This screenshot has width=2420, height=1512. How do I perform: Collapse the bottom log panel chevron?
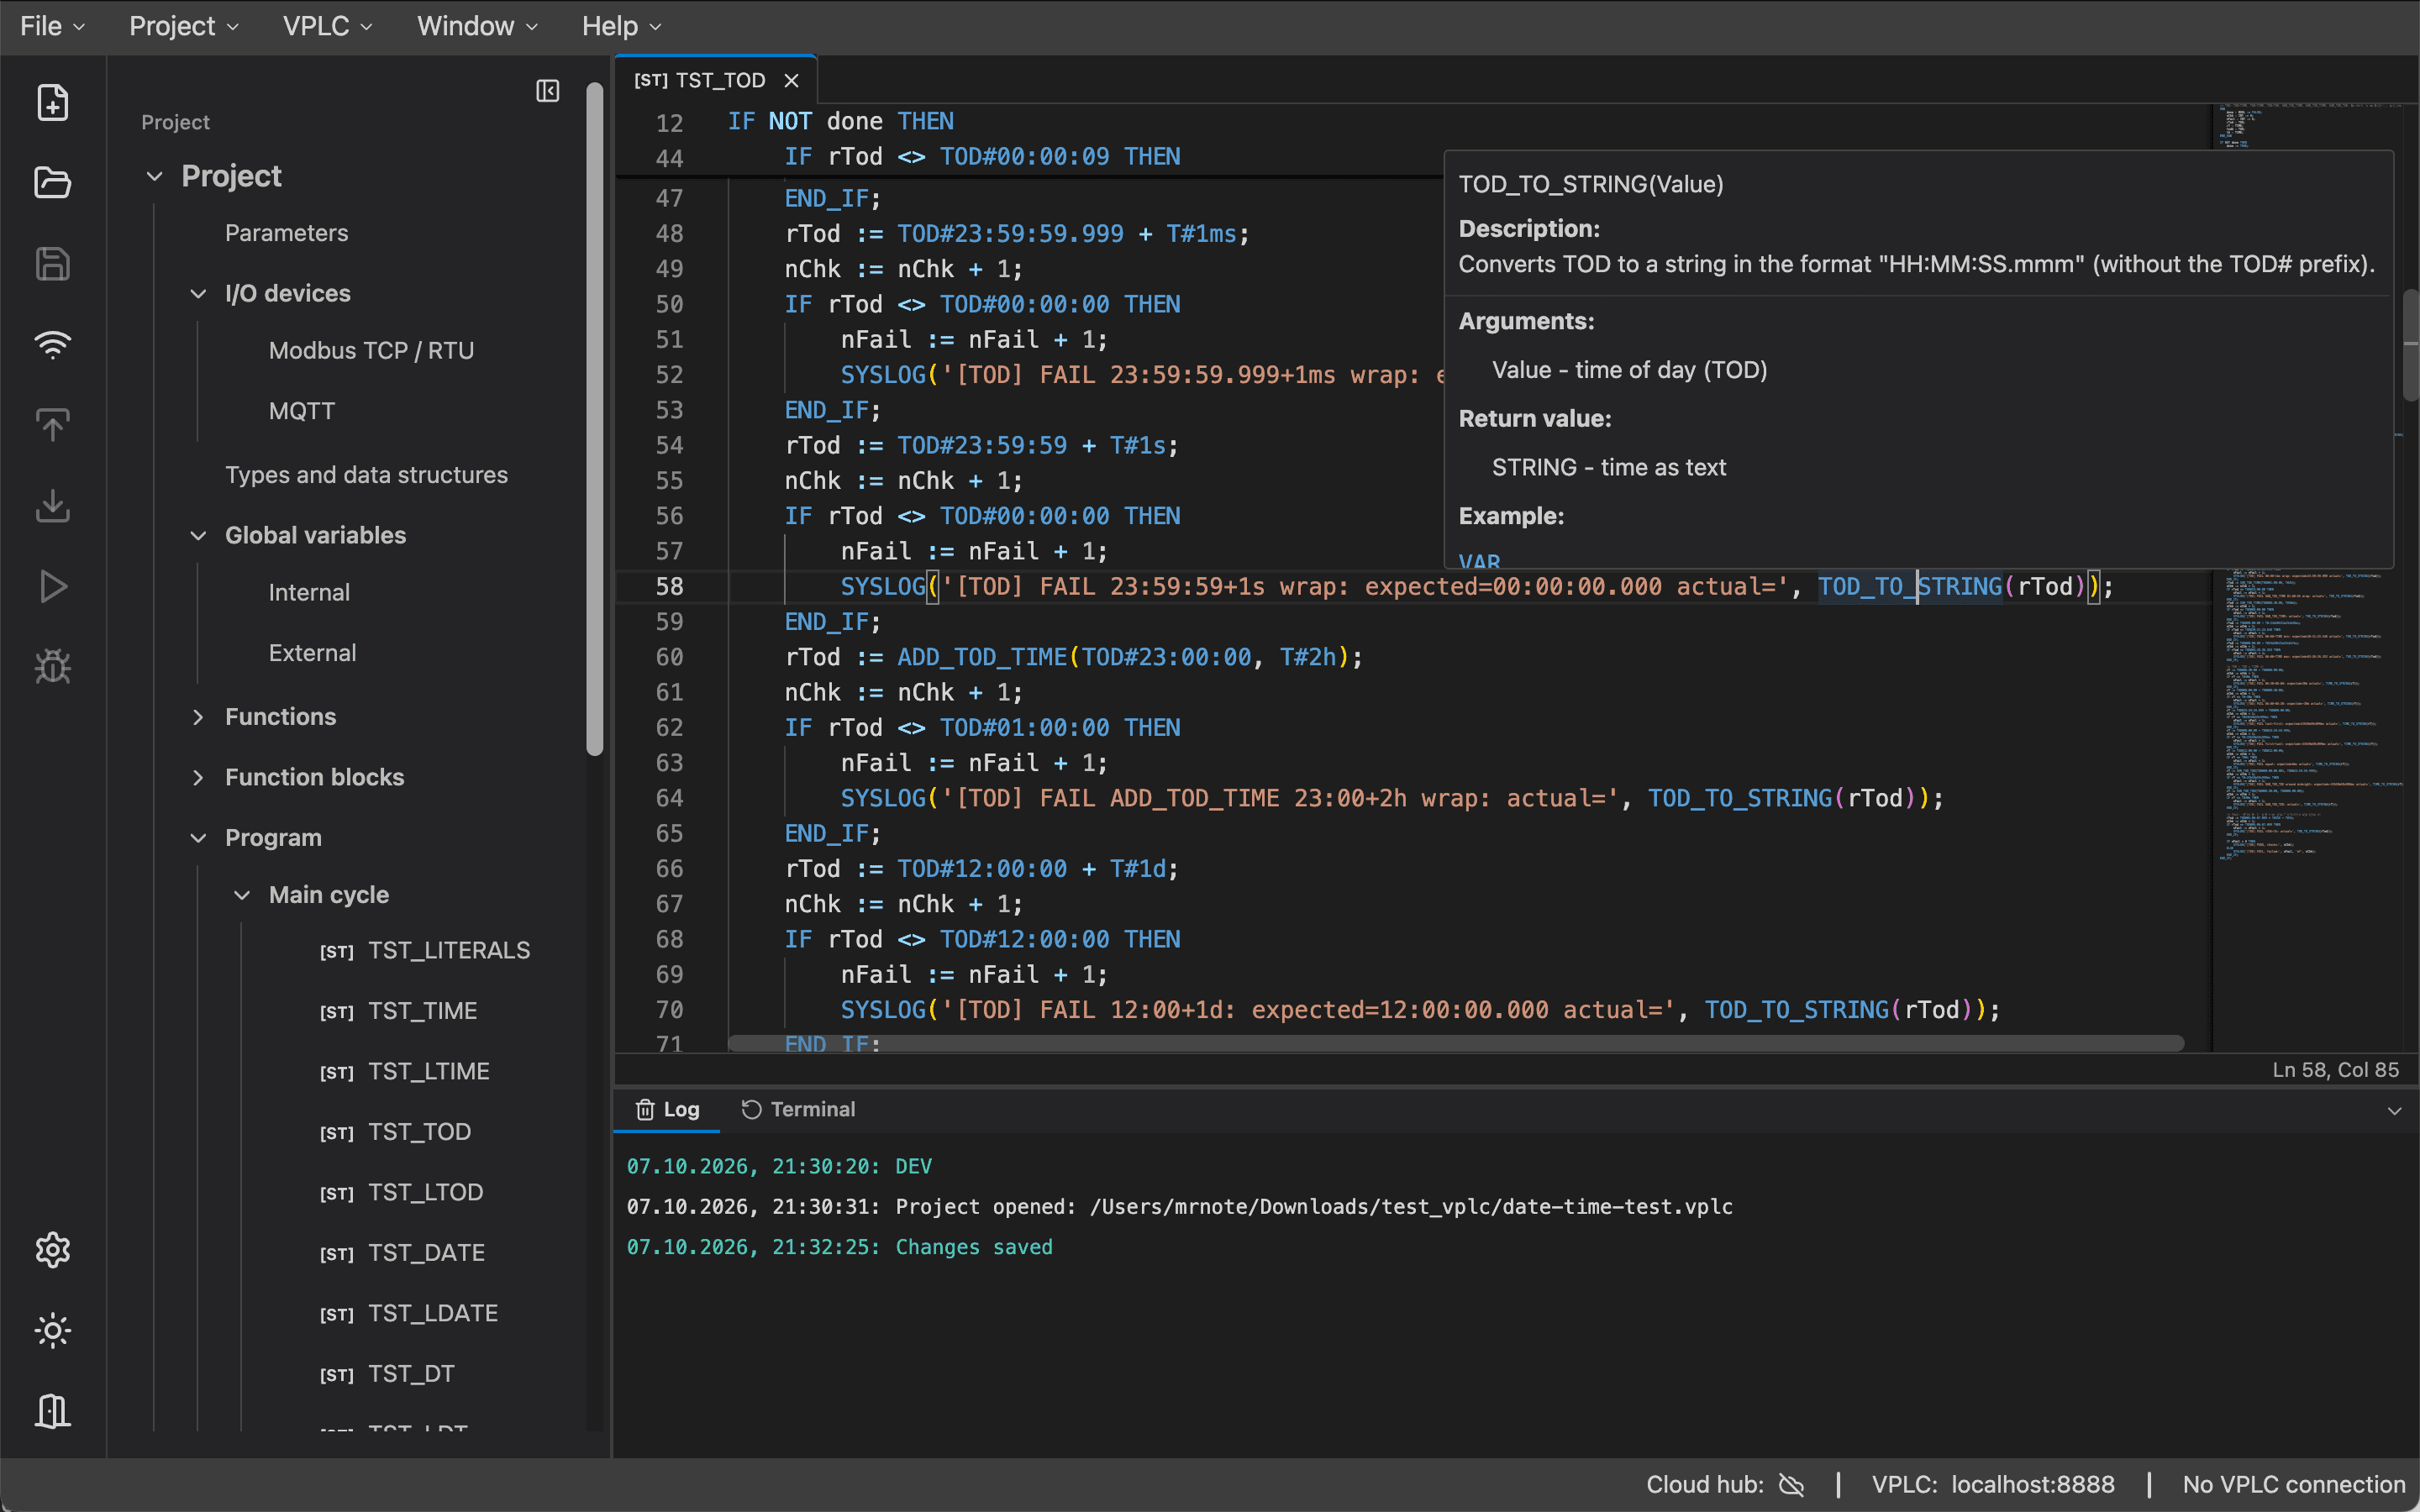(x=2394, y=1111)
